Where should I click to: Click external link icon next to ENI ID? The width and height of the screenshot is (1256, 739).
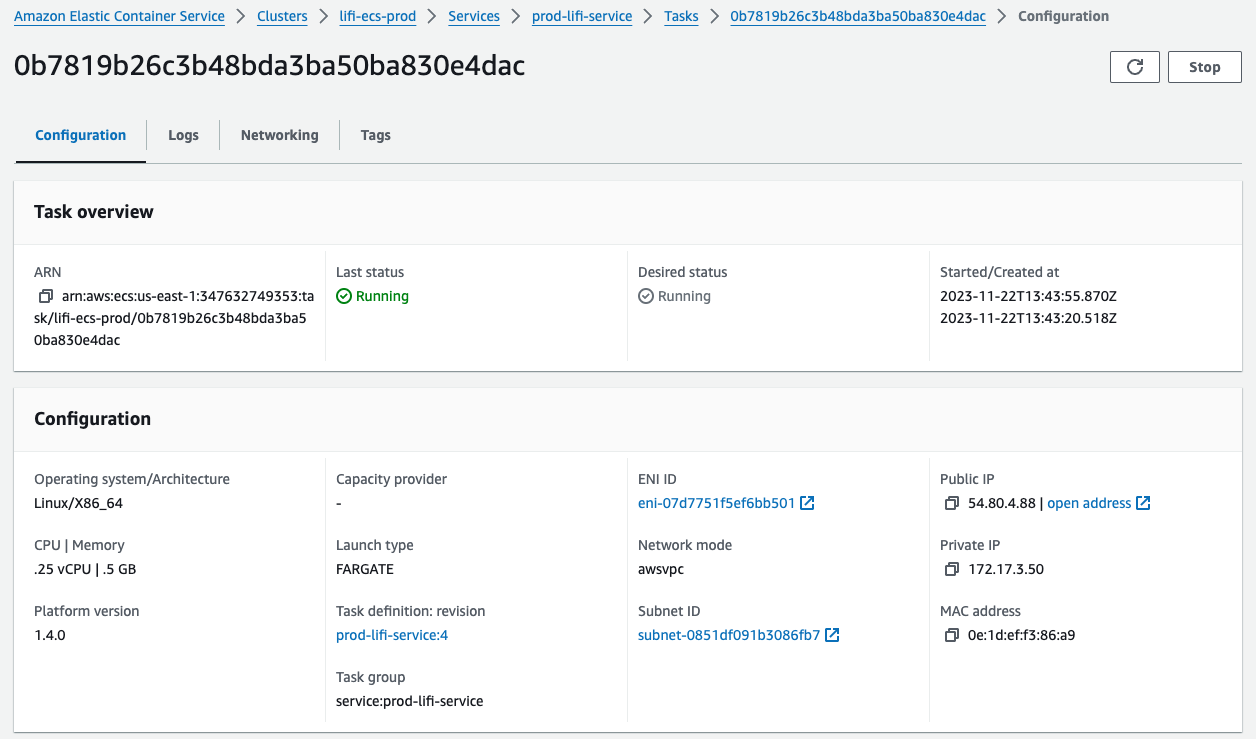[807, 503]
